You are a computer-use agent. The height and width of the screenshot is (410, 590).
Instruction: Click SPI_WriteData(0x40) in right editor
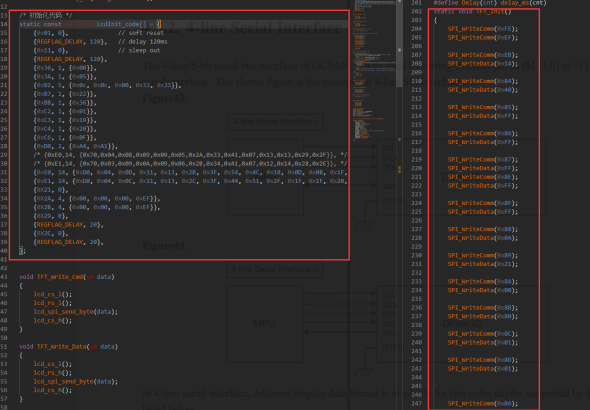(x=483, y=90)
